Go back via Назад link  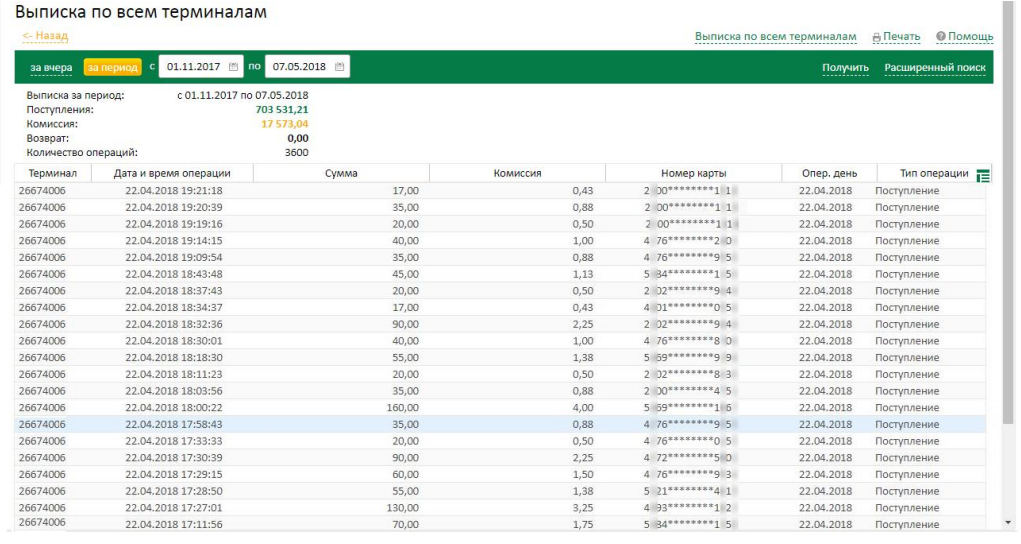coord(45,36)
